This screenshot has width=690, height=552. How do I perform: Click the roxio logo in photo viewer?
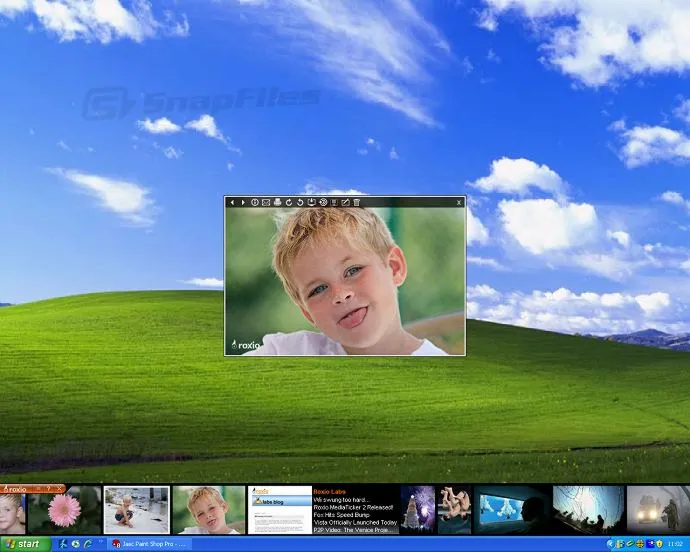246,345
